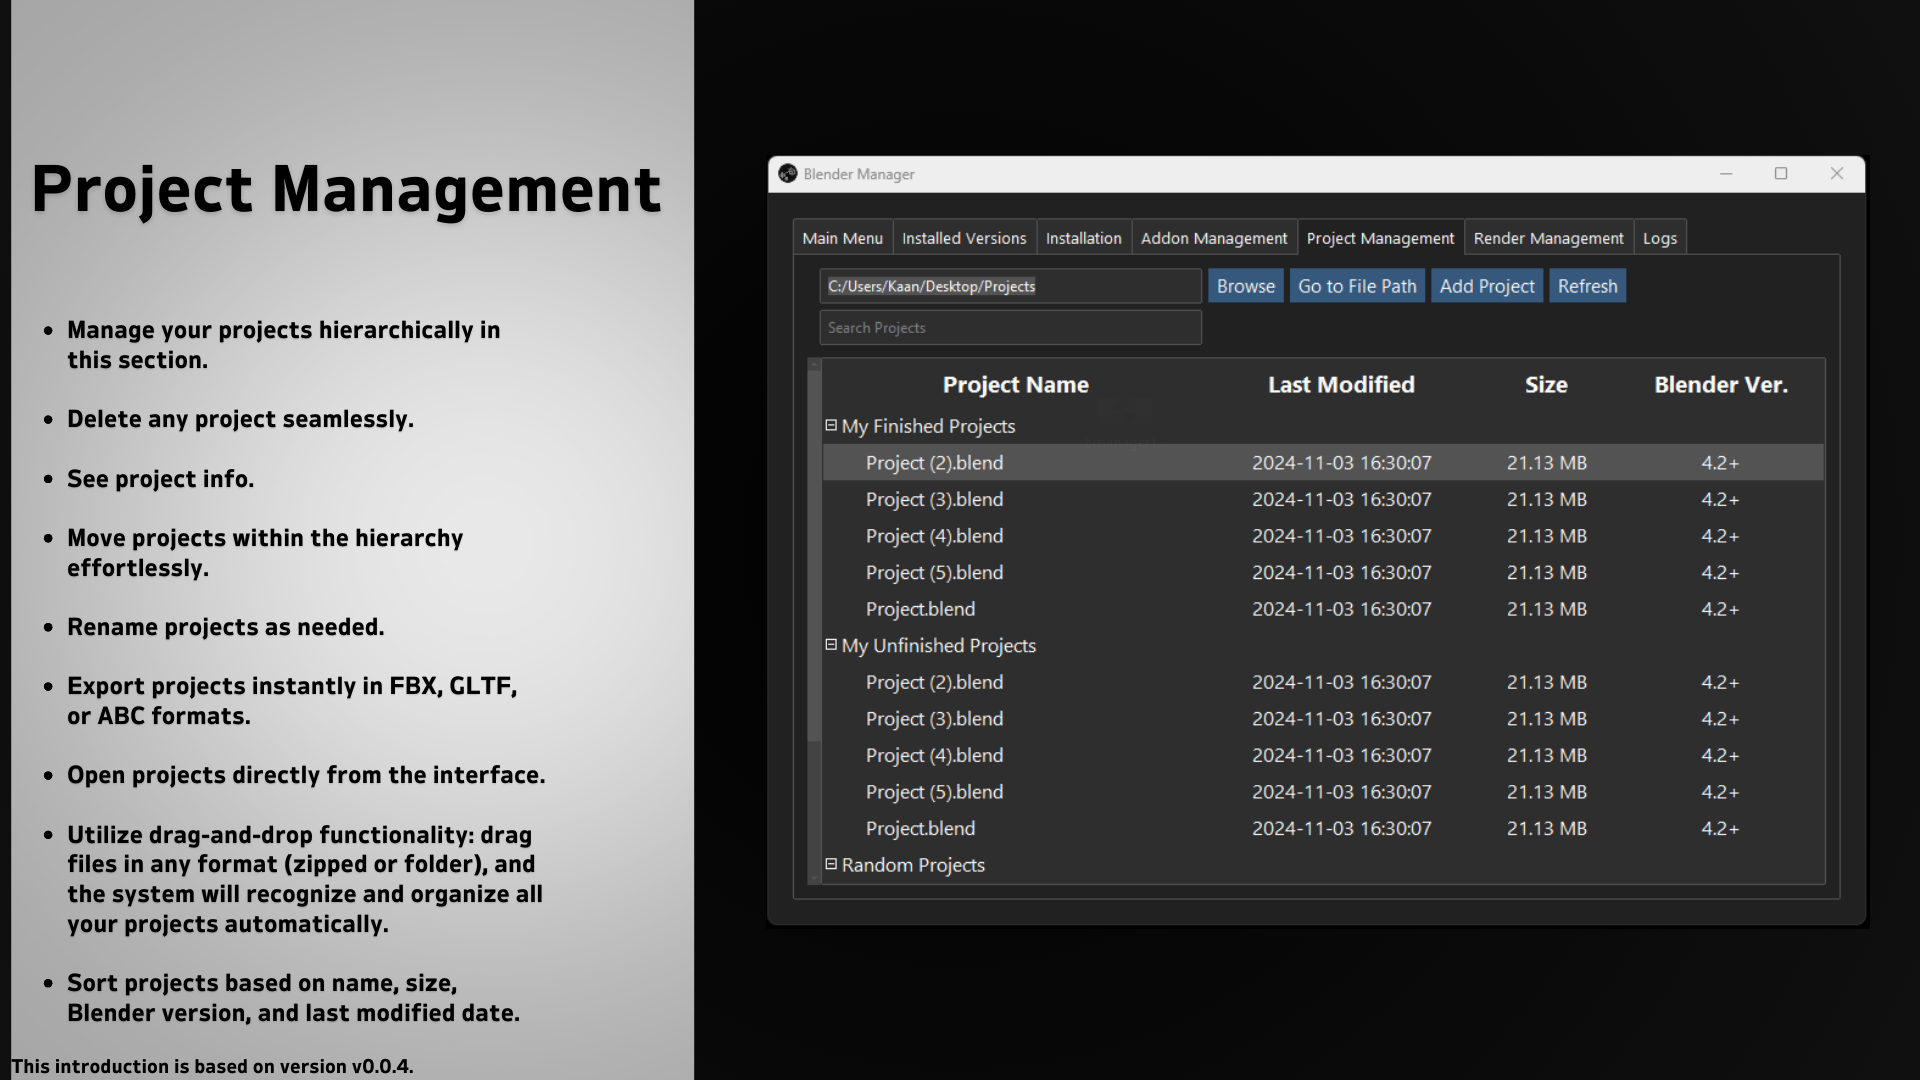This screenshot has height=1080, width=1920.
Task: Click the Blender Manager logo icon
Action: coord(788,174)
